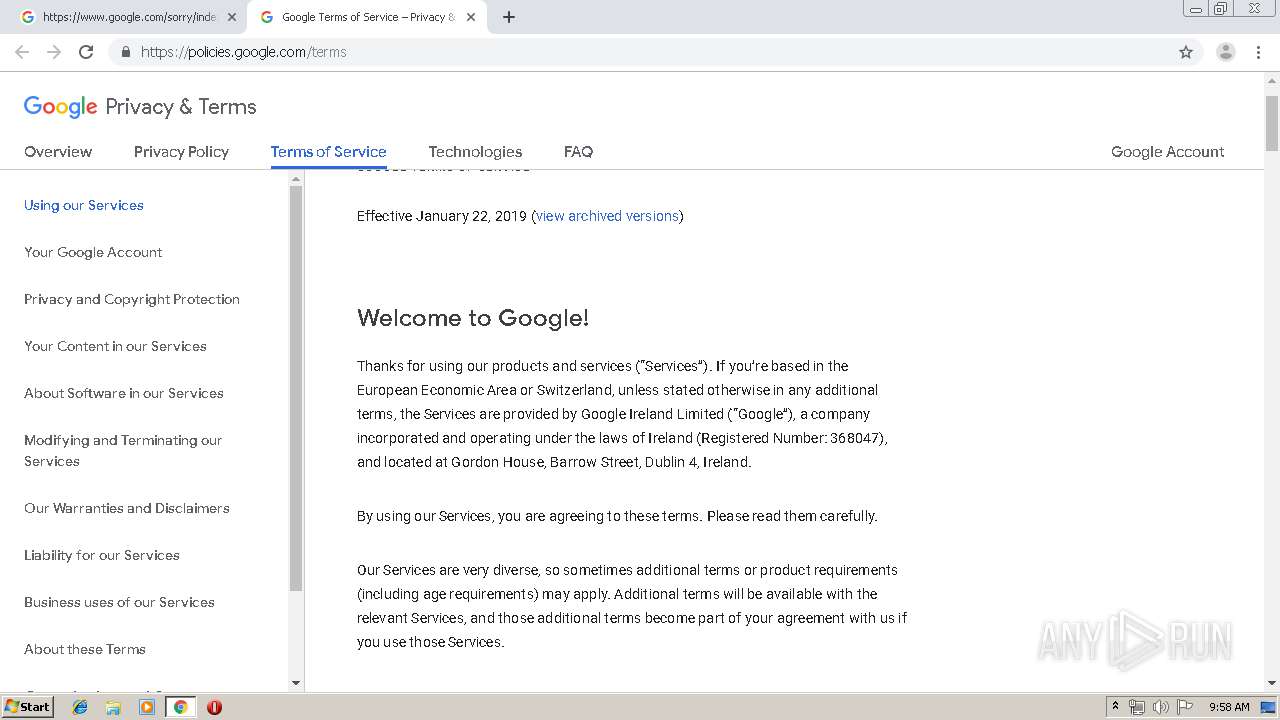The height and width of the screenshot is (720, 1280).
Task: Open Our Warranties and Disclaimers section
Action: coord(127,508)
